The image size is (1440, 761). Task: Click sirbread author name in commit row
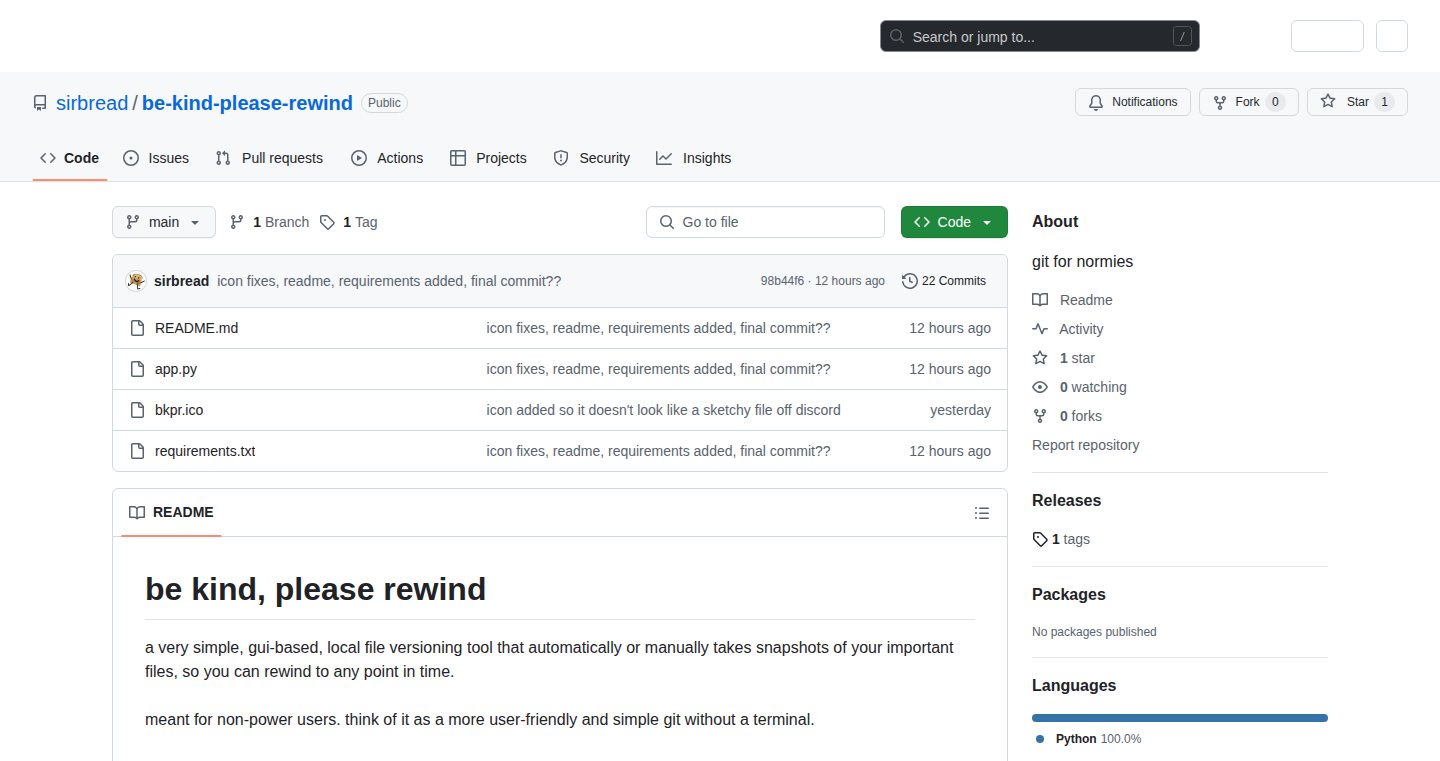tap(181, 281)
